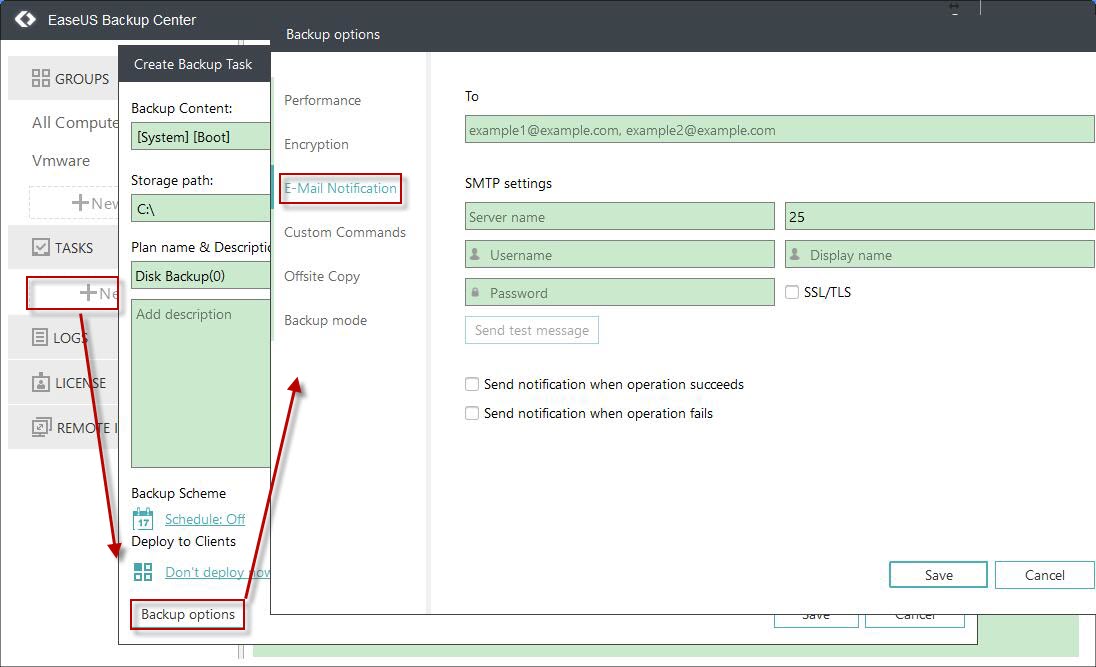Open LOGS from the sidebar
Image resolution: width=1096 pixels, height=667 pixels.
(40, 337)
